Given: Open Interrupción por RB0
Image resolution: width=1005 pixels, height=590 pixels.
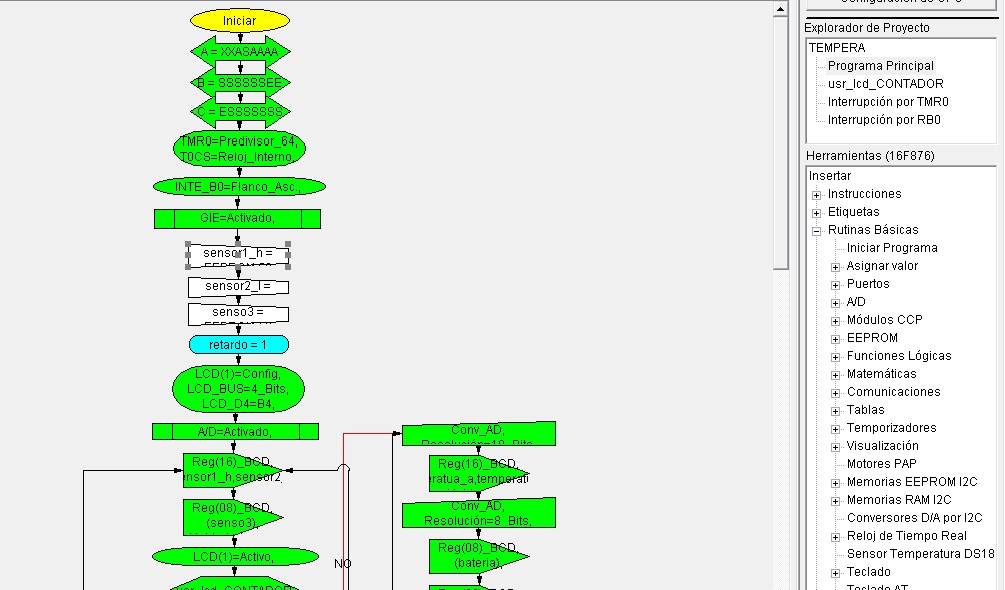Looking at the screenshot, I should (x=884, y=119).
